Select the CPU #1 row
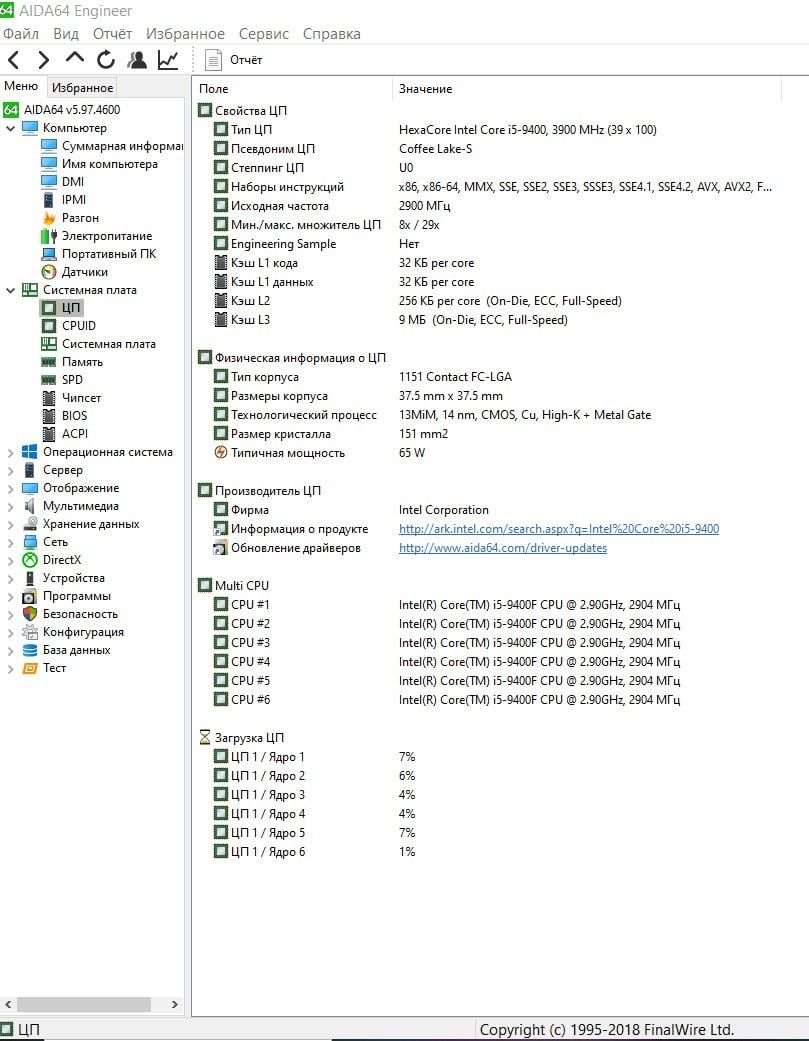 pos(447,605)
